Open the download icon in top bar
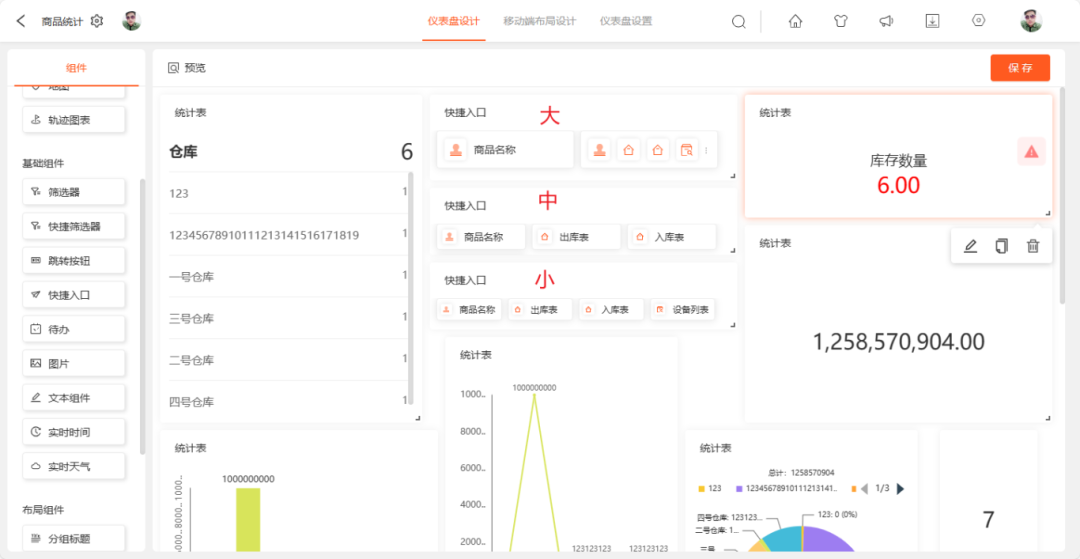This screenshot has height=559, width=1080. [932, 21]
